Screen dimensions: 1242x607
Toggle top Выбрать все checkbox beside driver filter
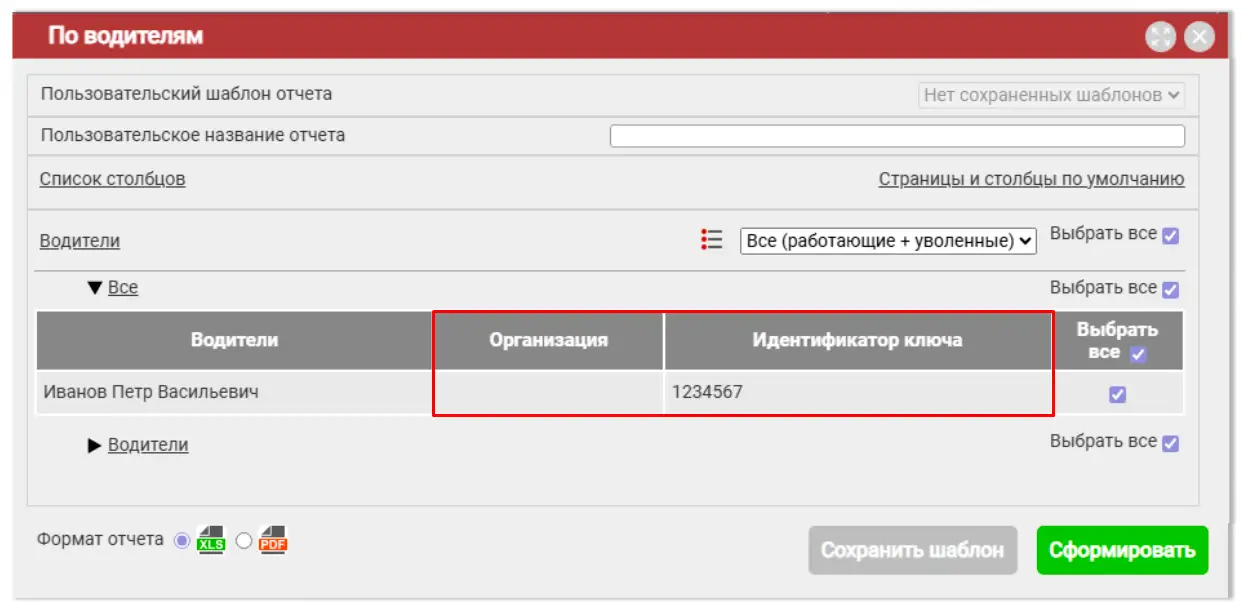[x=1171, y=236]
